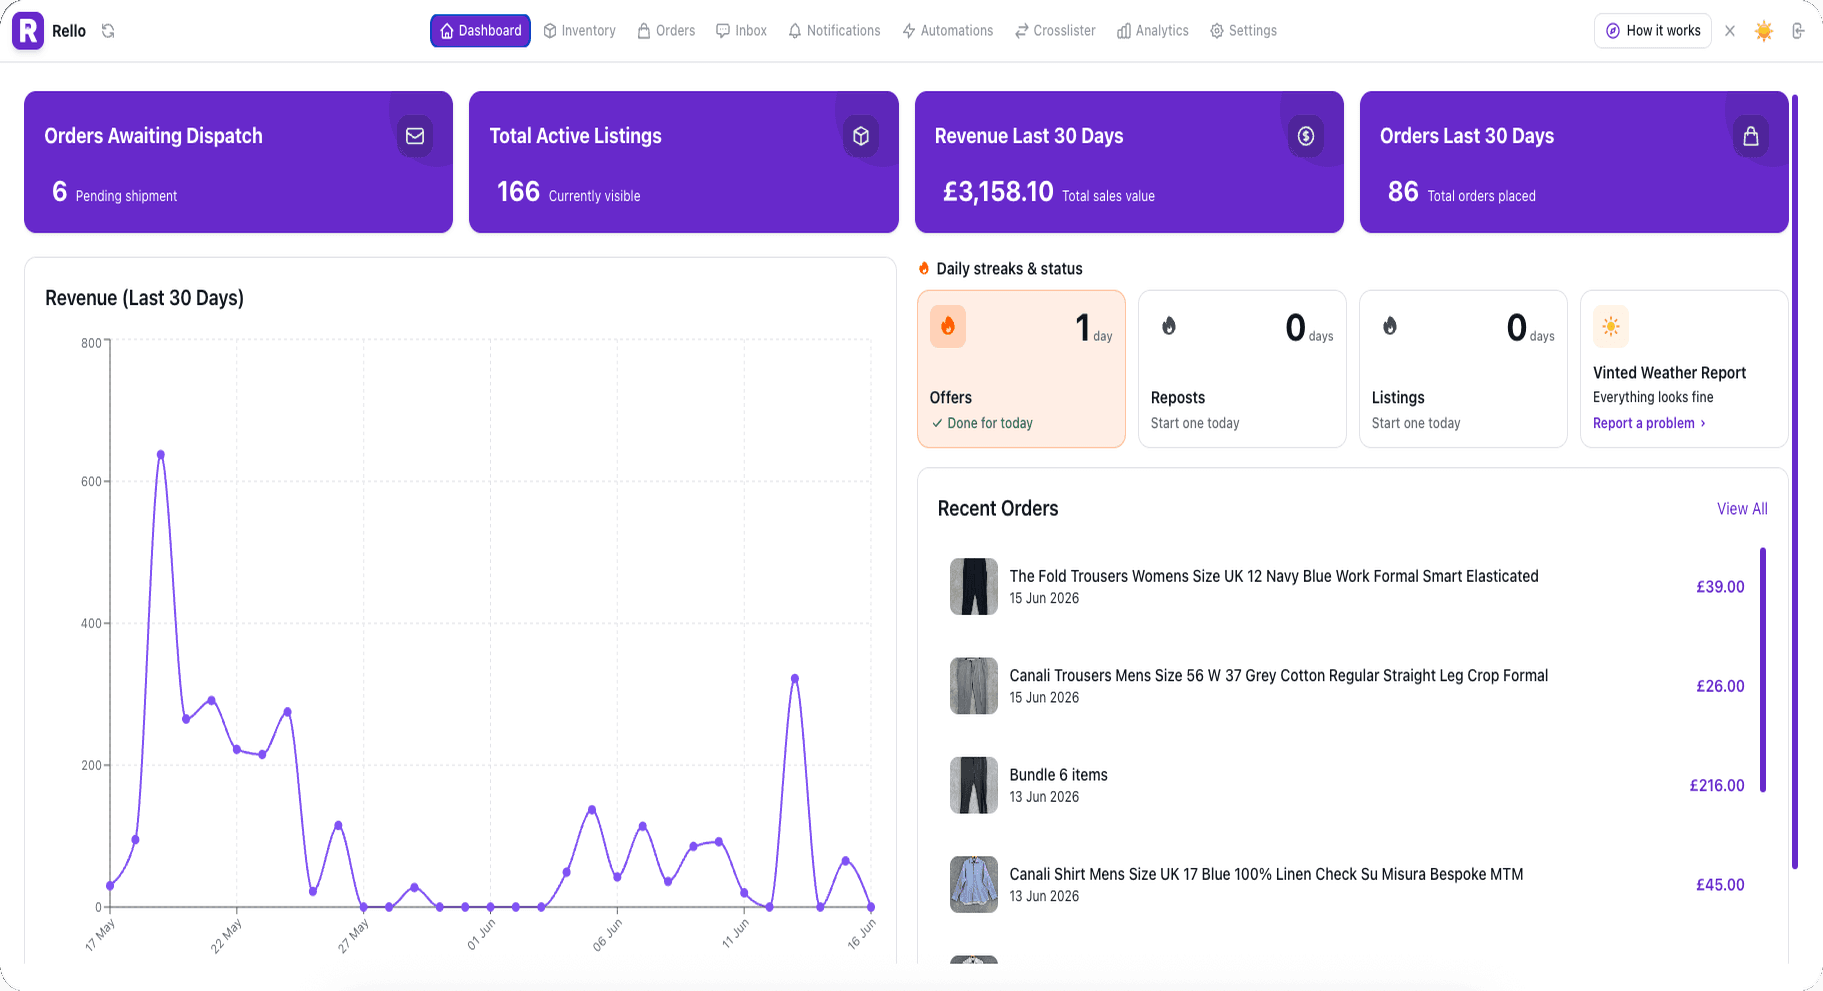The width and height of the screenshot is (1823, 991).
Task: Click the flame icon in Reposts card
Action: point(1169,326)
